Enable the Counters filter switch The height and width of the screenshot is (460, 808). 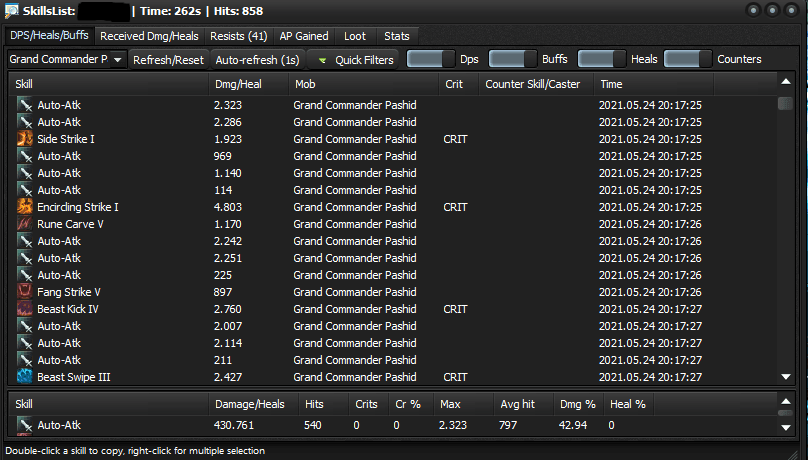(x=688, y=59)
